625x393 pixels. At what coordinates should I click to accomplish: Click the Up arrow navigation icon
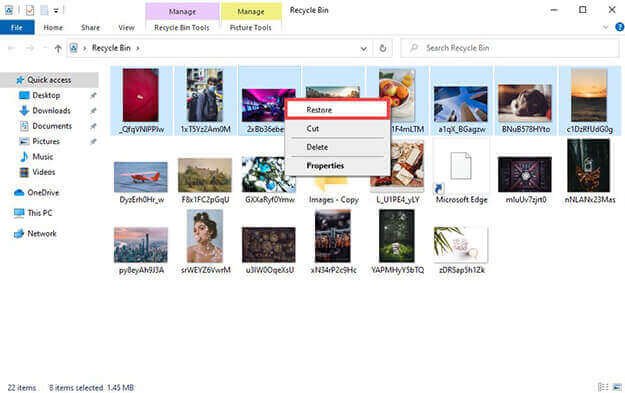click(x=58, y=48)
